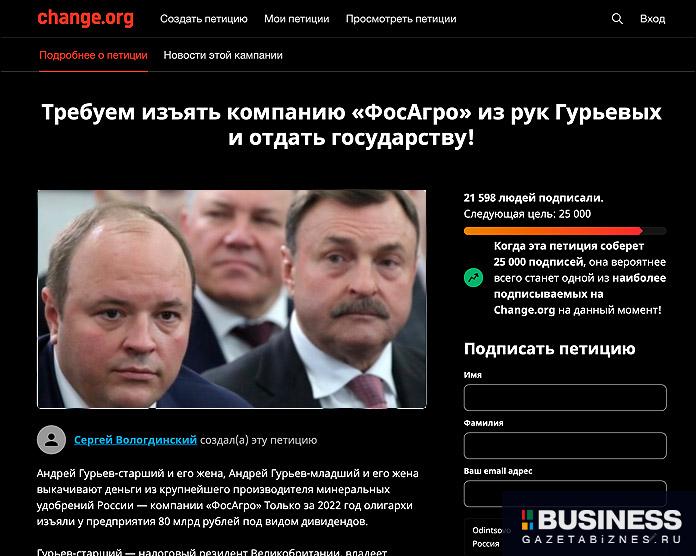Click the petition title heading
Screen dimensions: 696x556
[x=352, y=125]
